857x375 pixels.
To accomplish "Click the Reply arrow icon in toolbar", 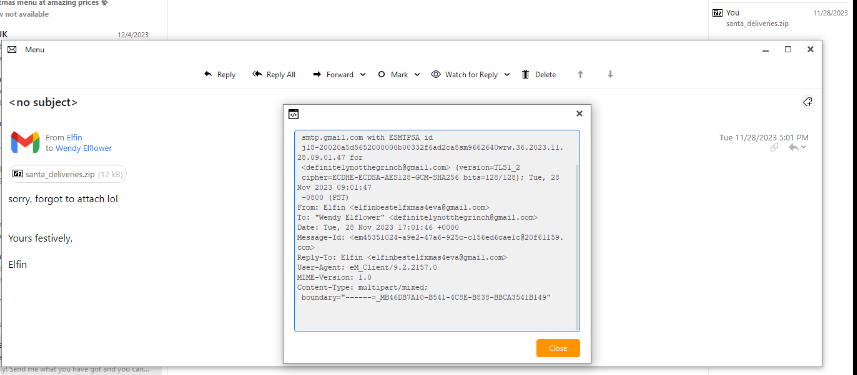I will (208, 74).
